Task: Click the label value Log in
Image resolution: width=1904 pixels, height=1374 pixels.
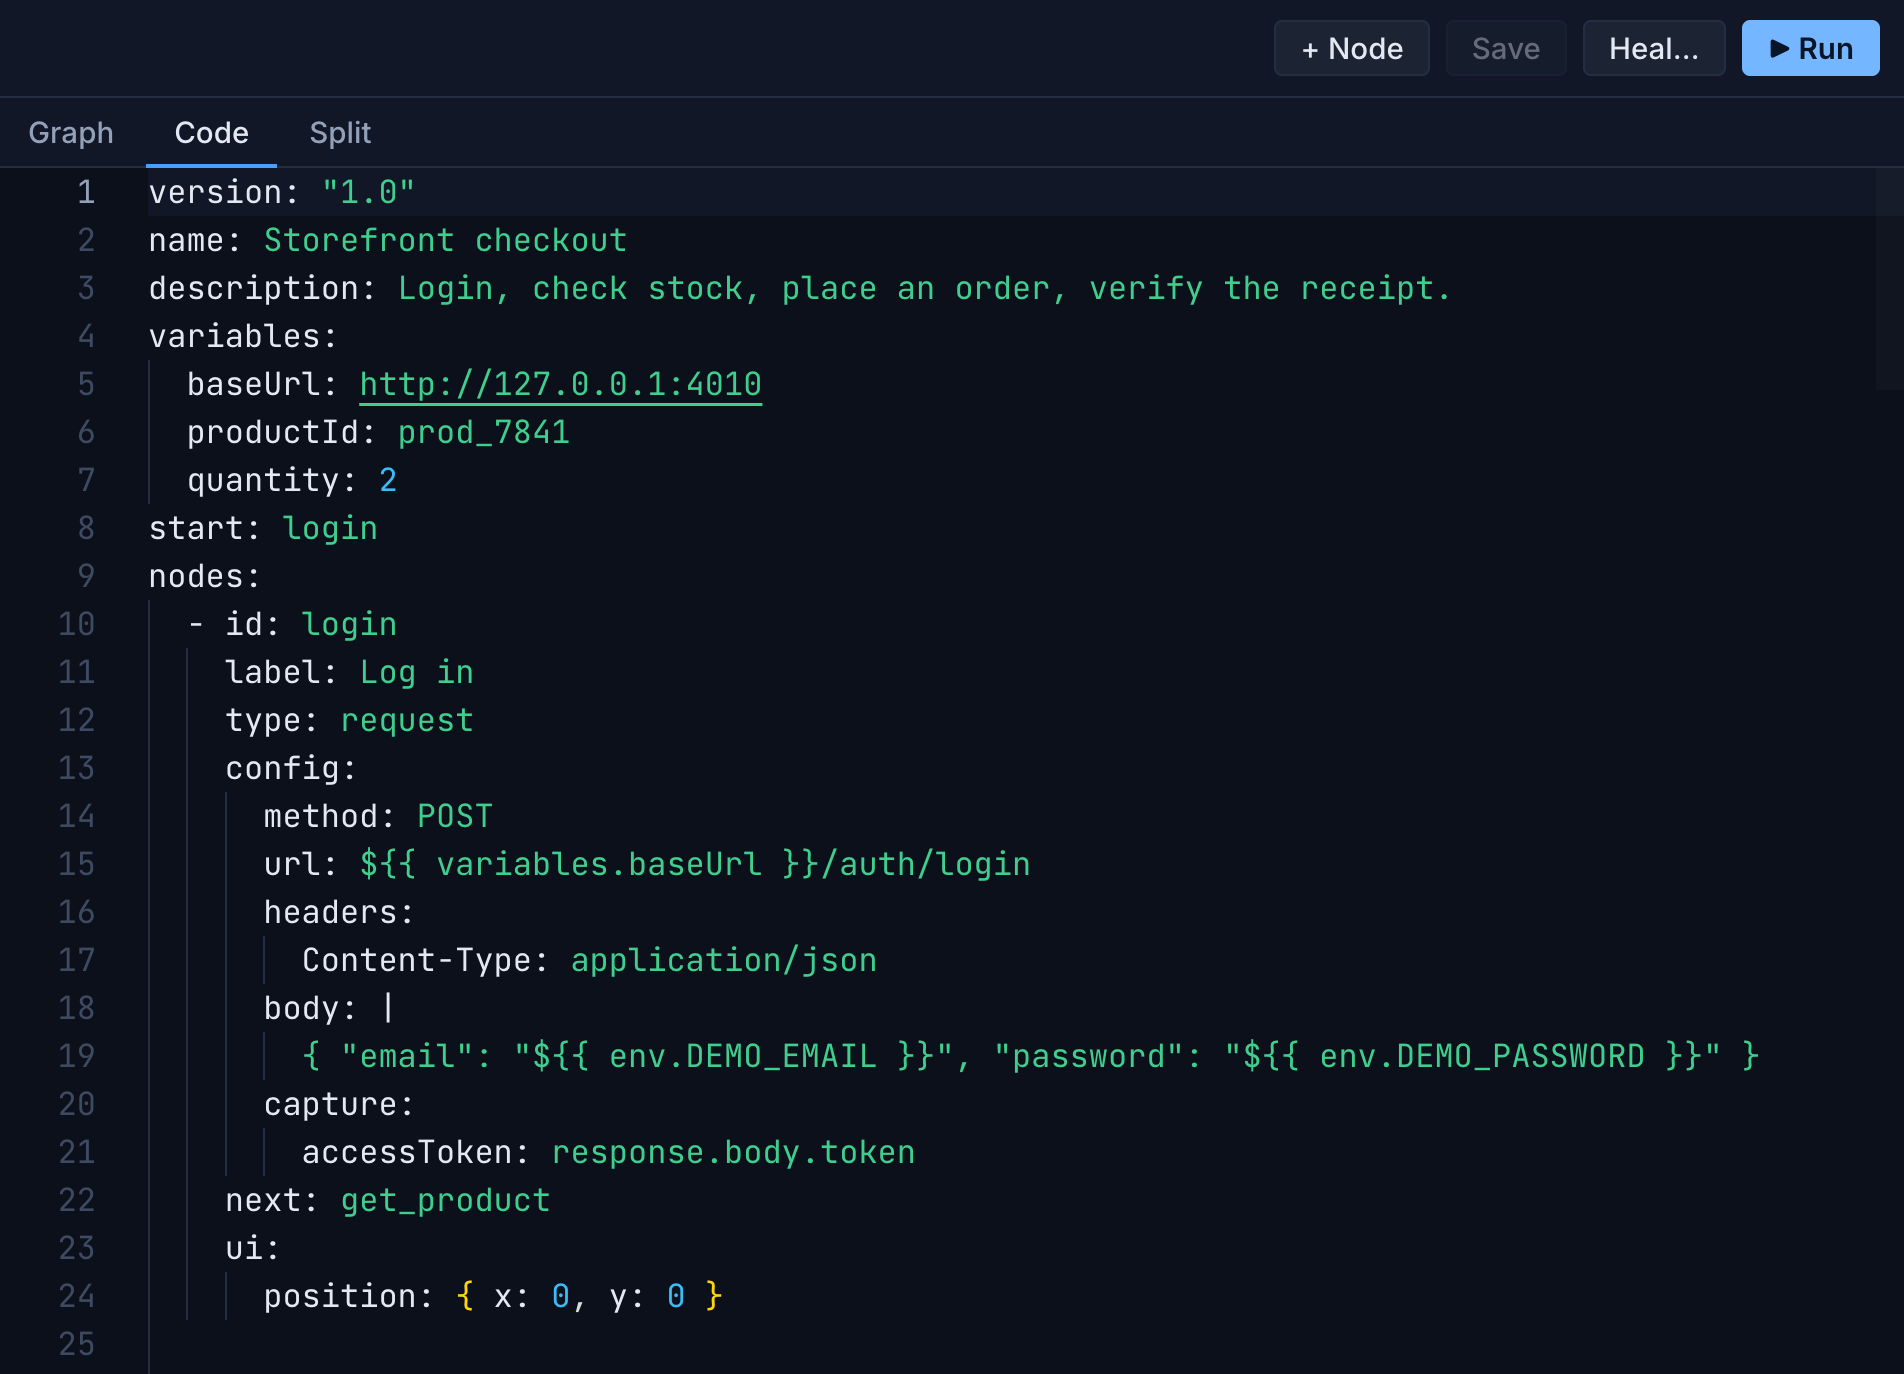Action: coord(416,672)
